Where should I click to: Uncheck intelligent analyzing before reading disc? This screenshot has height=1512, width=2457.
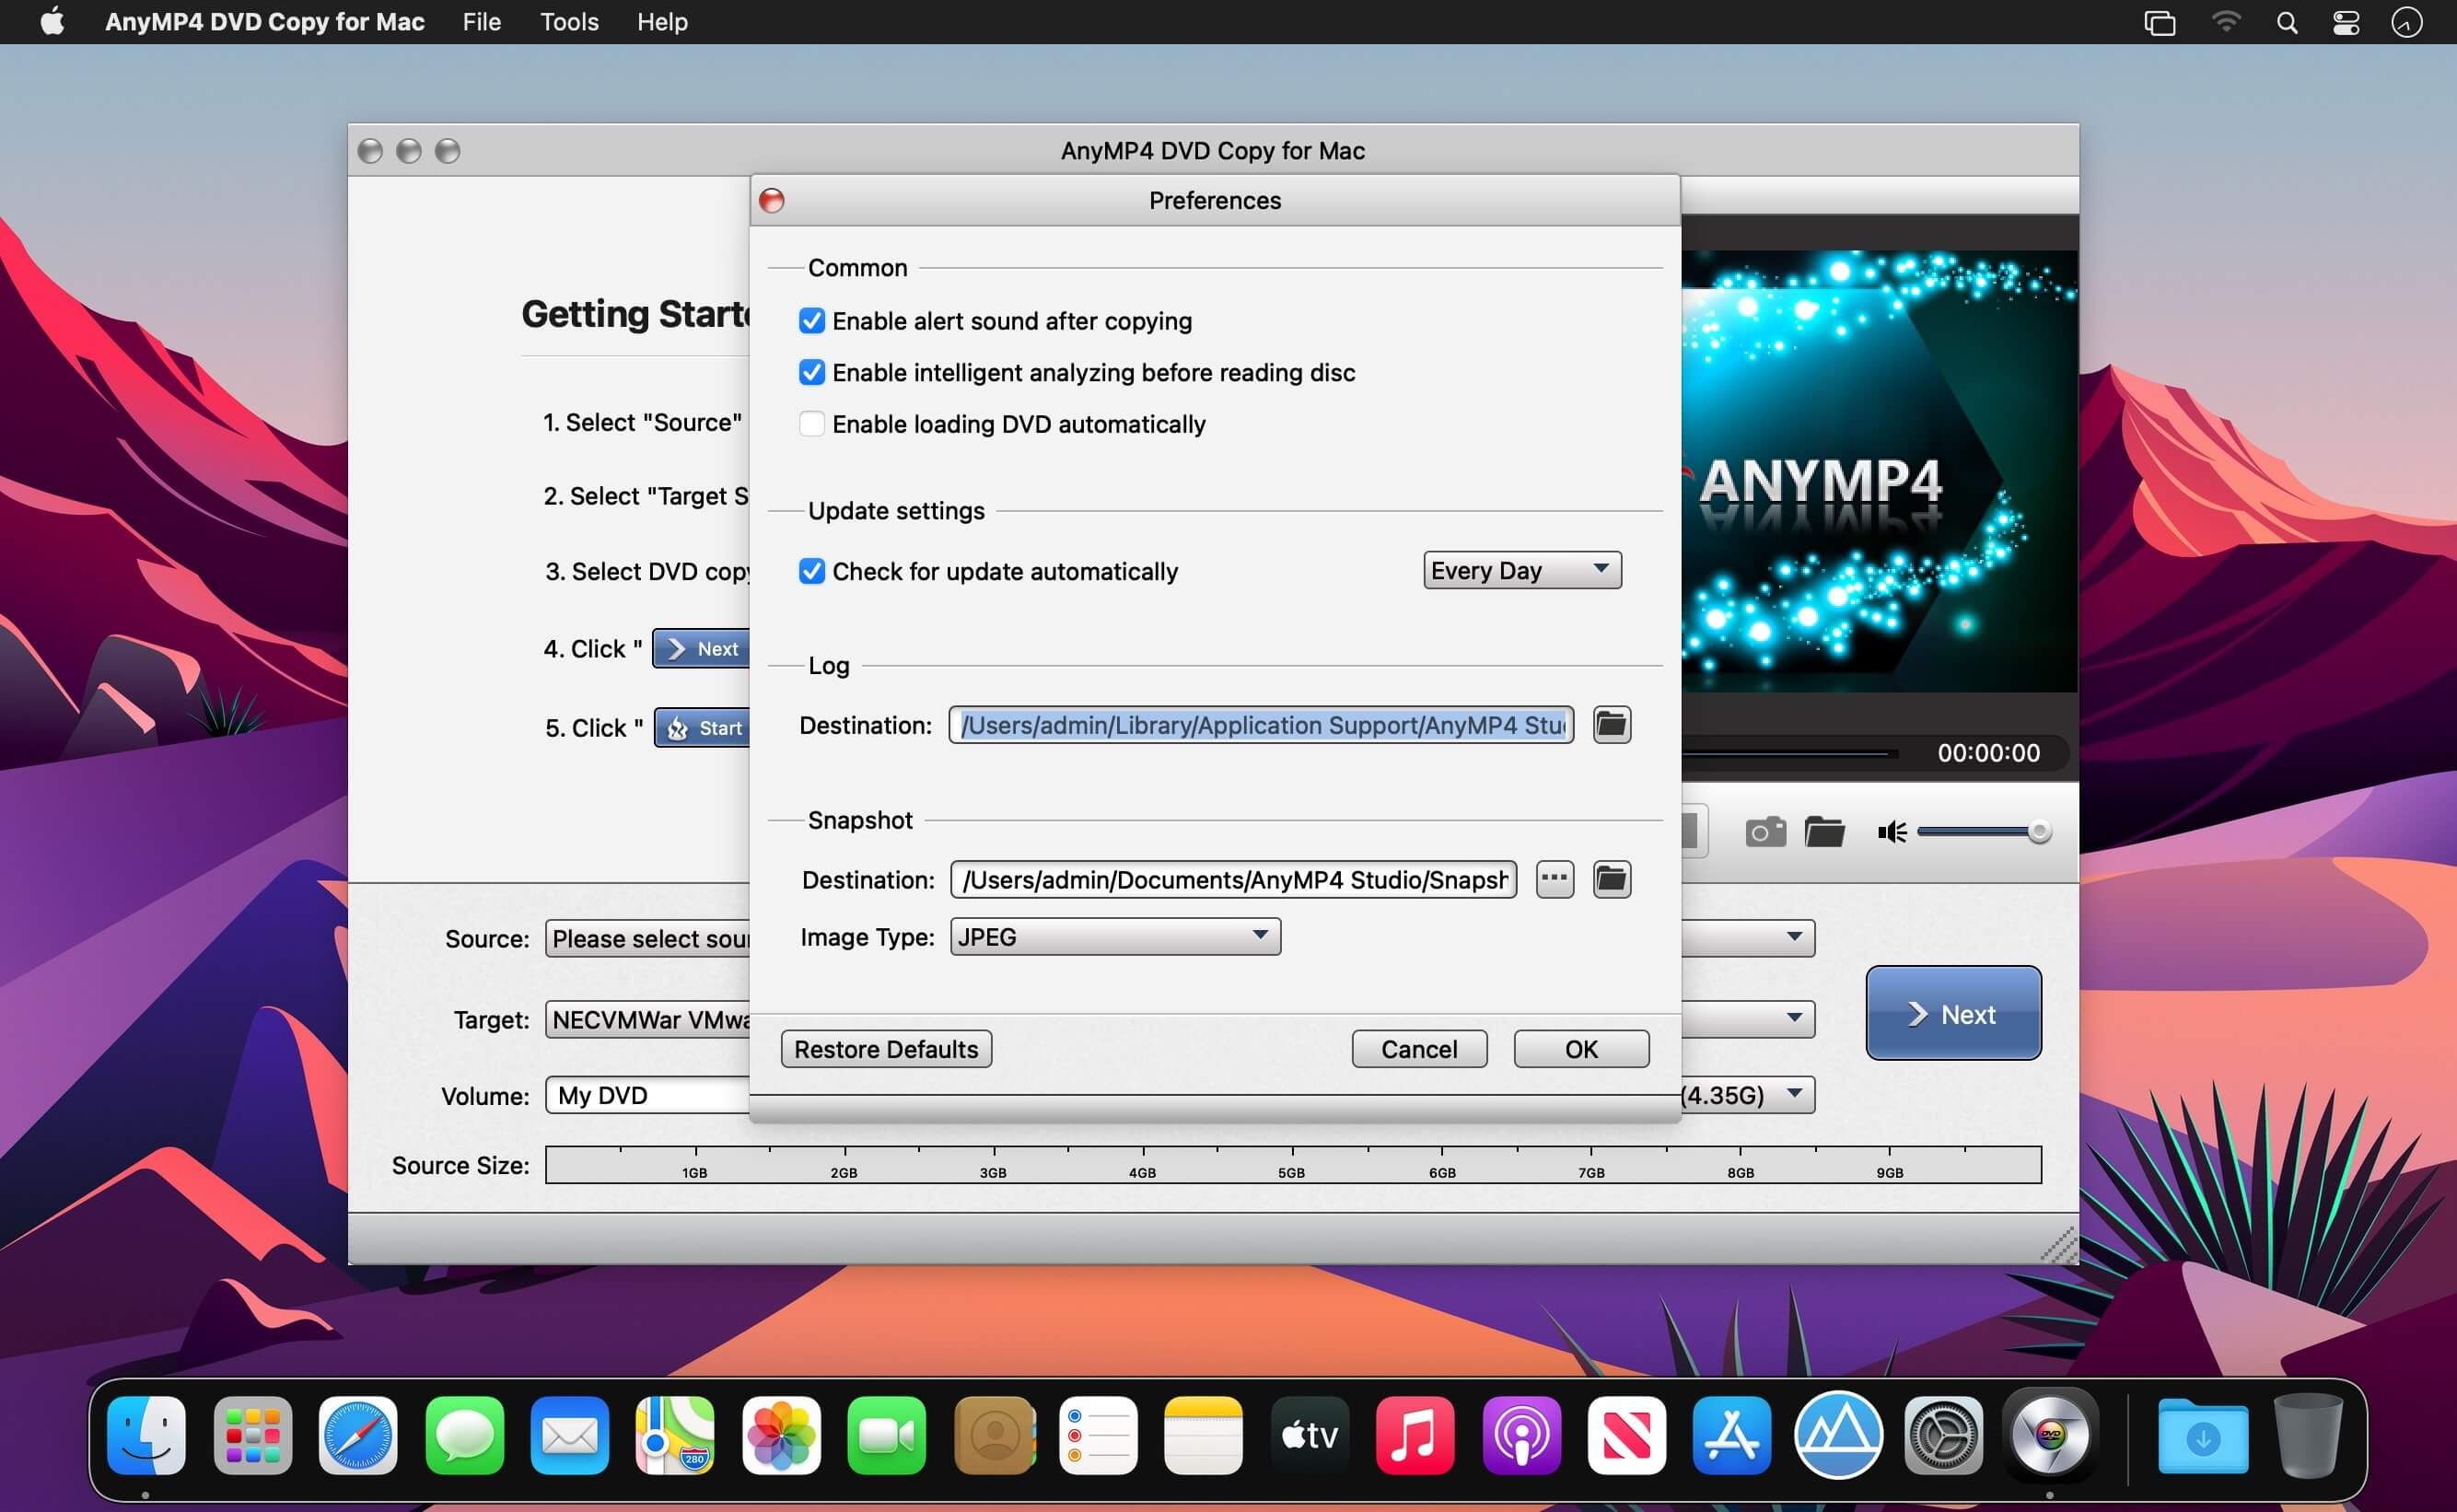(812, 373)
